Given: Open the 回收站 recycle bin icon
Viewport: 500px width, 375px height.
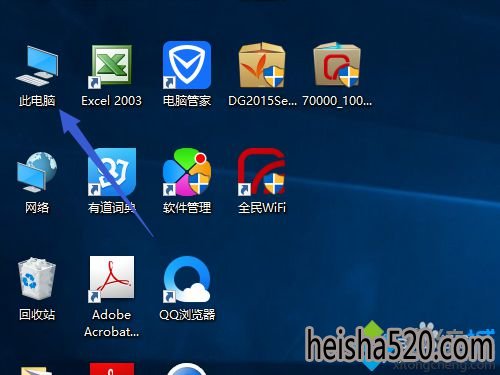Looking at the screenshot, I should tap(37, 278).
